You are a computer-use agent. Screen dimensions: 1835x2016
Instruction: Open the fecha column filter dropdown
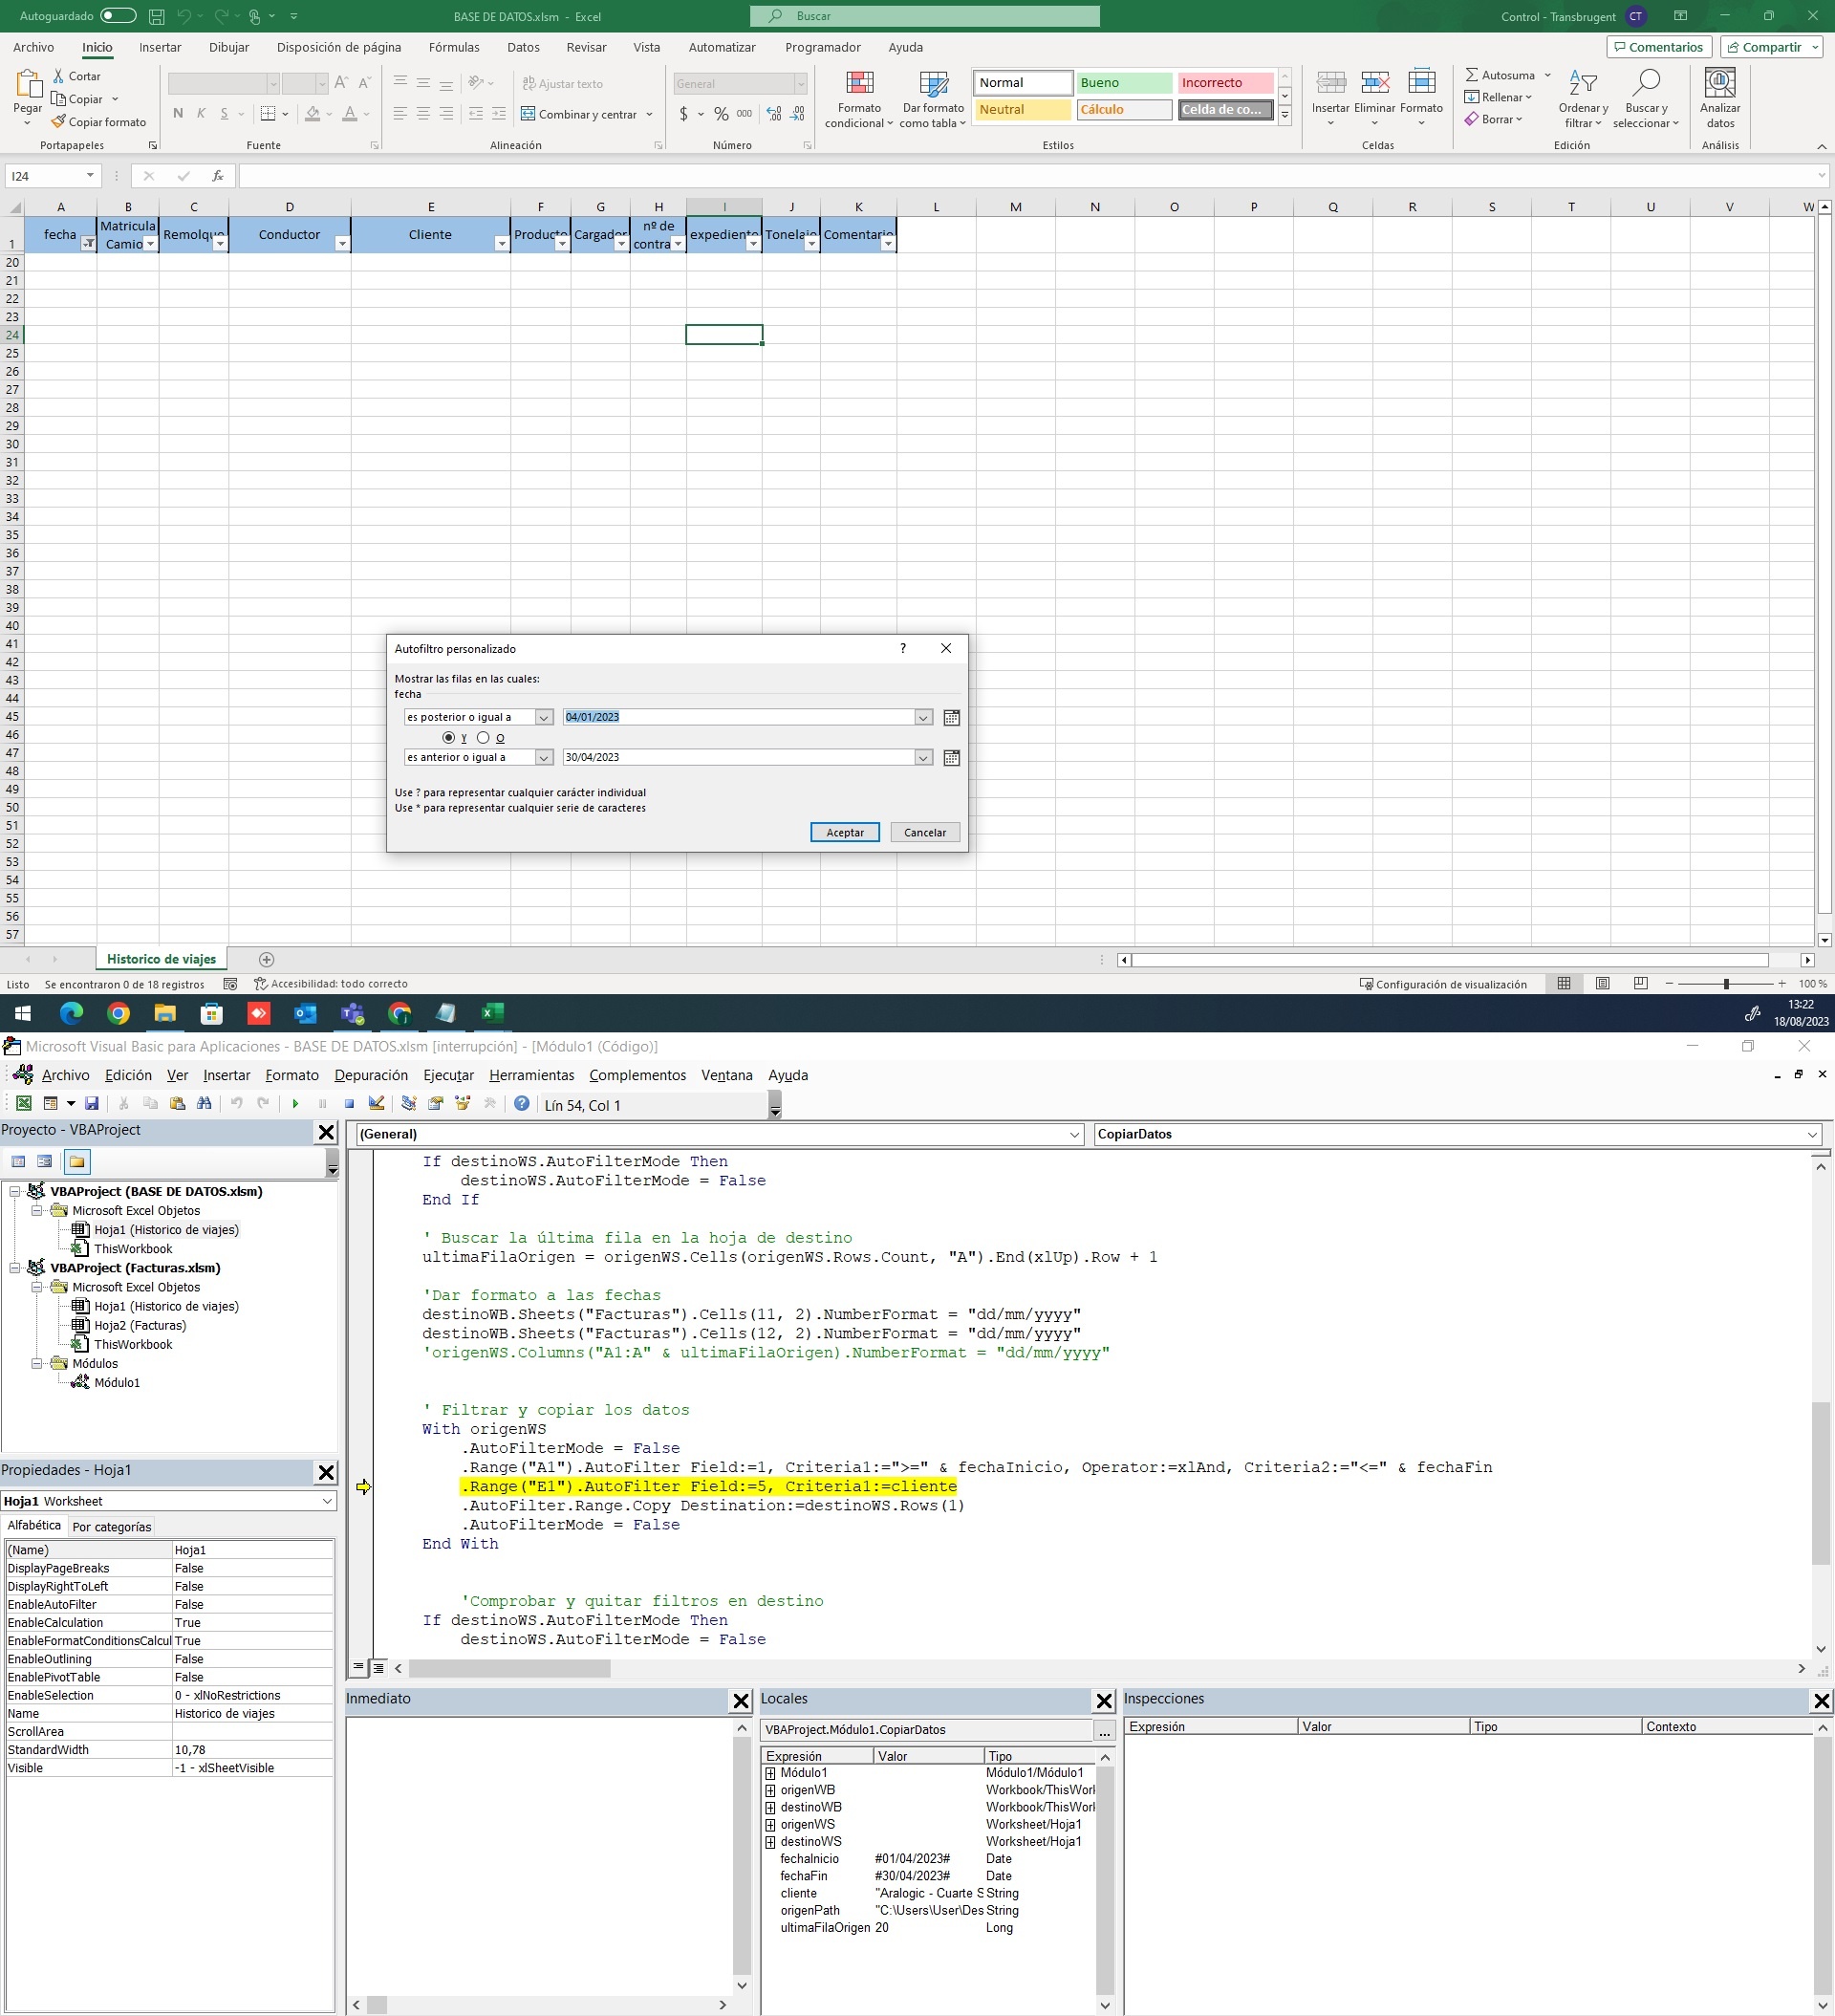pyautogui.click(x=88, y=244)
